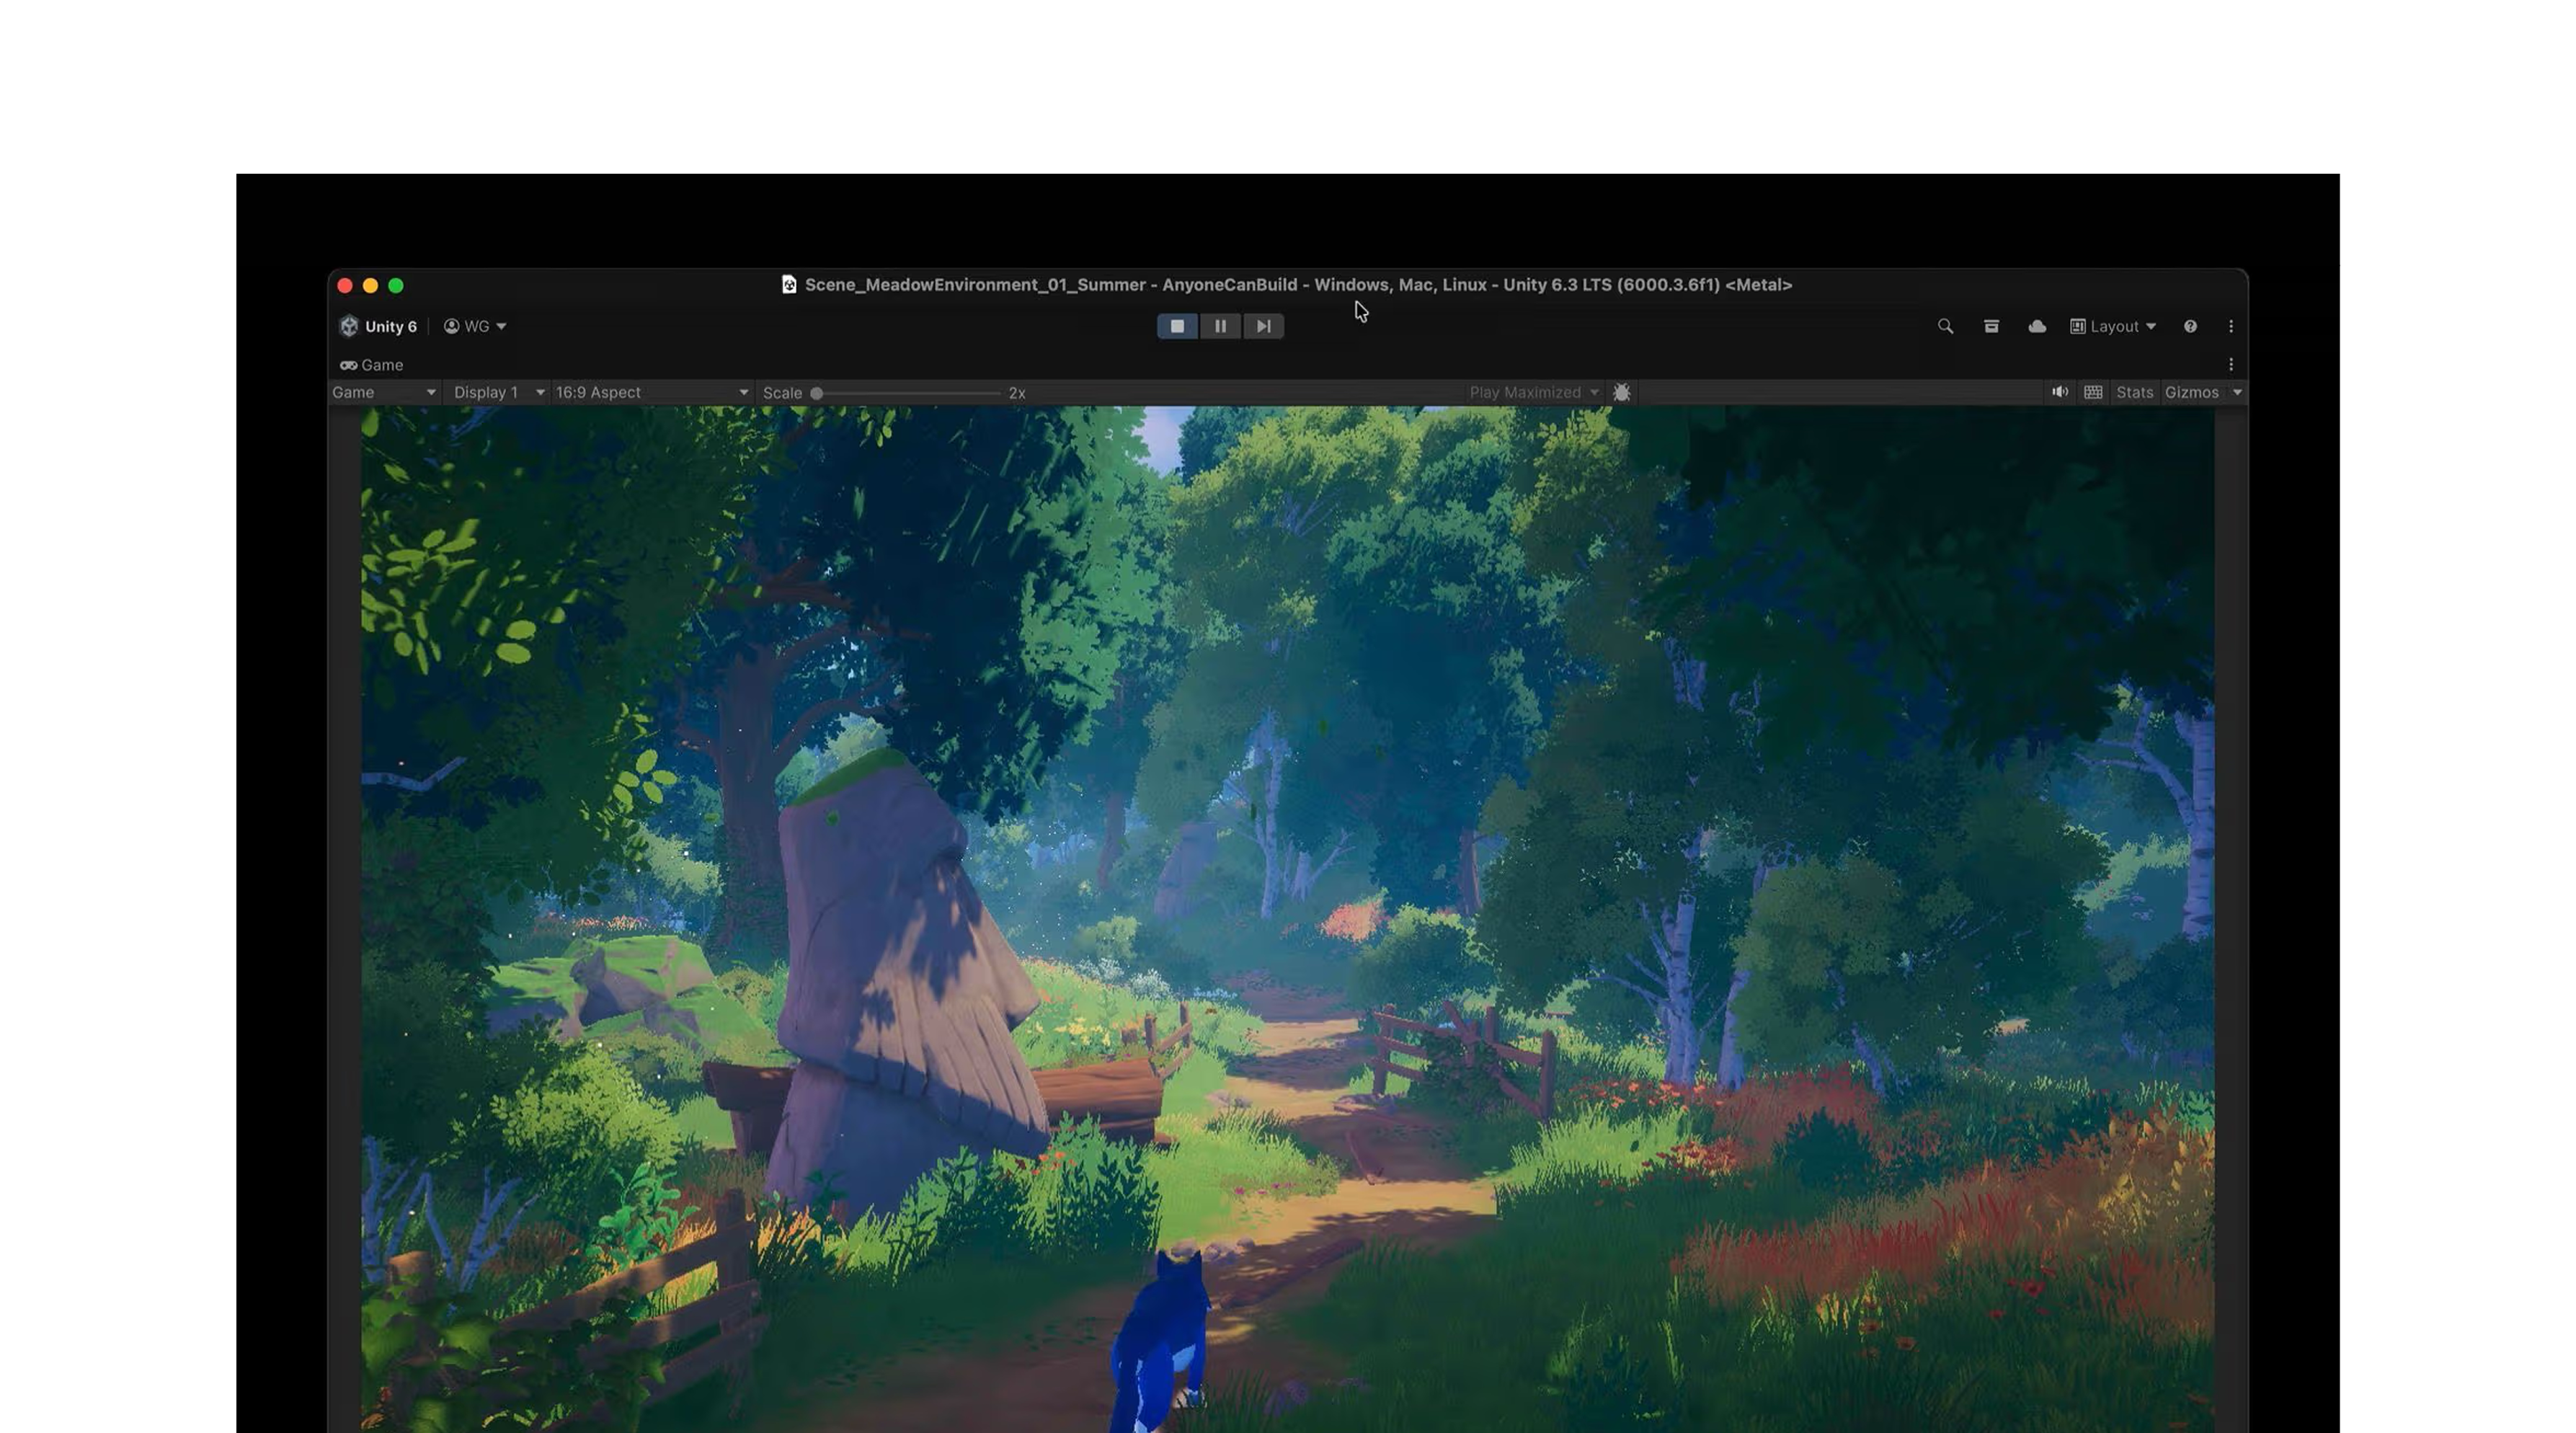
Task: Minimize the Unity window with yellow button
Action: [370, 285]
